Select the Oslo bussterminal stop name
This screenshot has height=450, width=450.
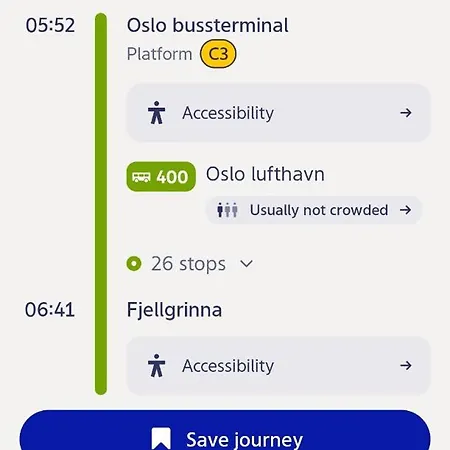(x=208, y=25)
